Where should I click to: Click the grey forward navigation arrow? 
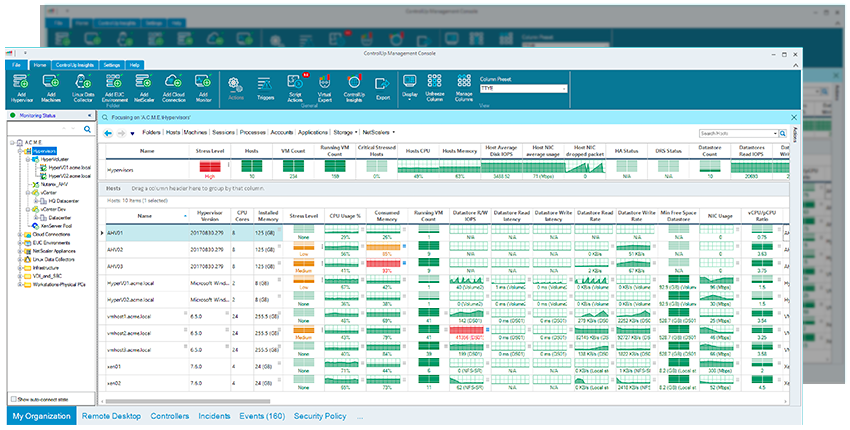point(121,133)
